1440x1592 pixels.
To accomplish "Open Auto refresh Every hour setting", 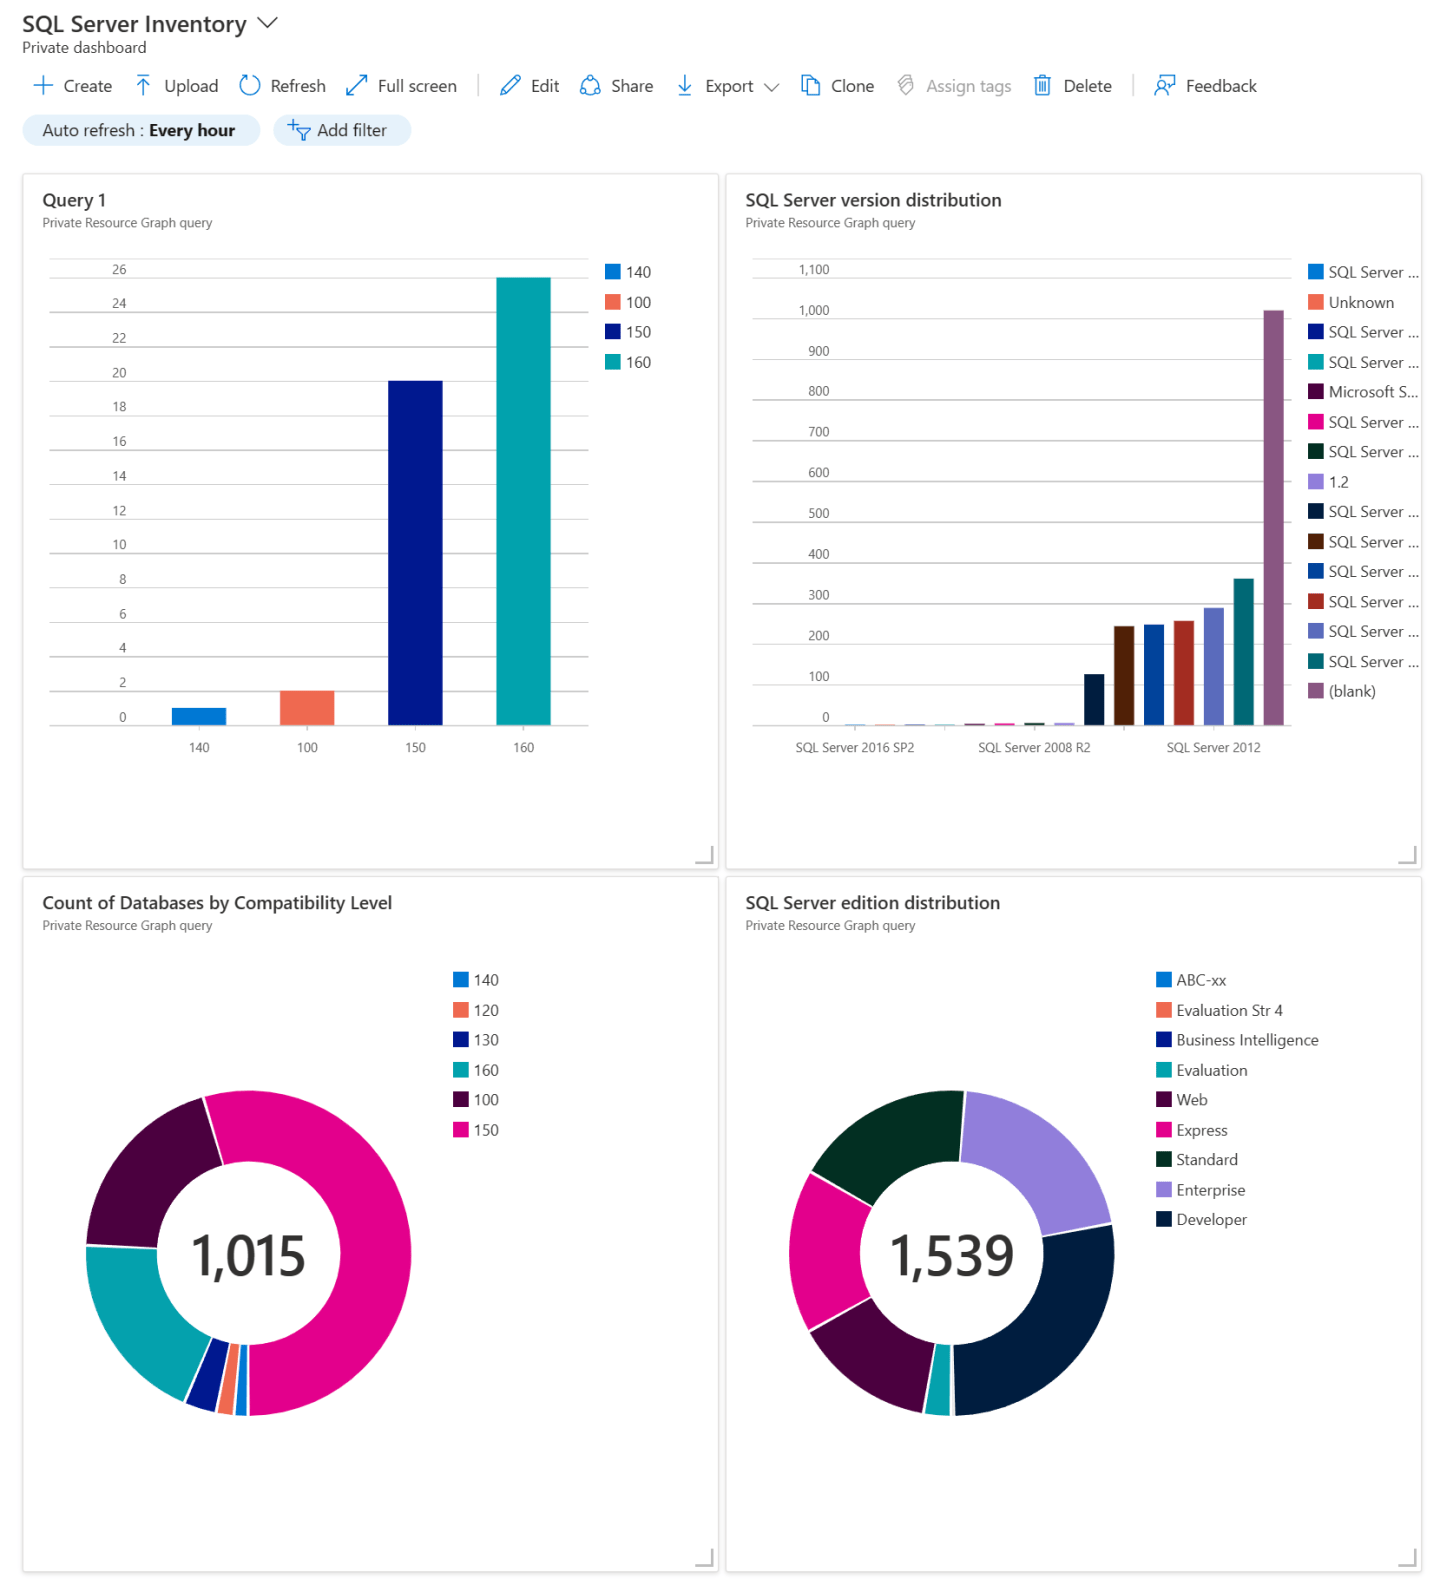I will [x=141, y=130].
